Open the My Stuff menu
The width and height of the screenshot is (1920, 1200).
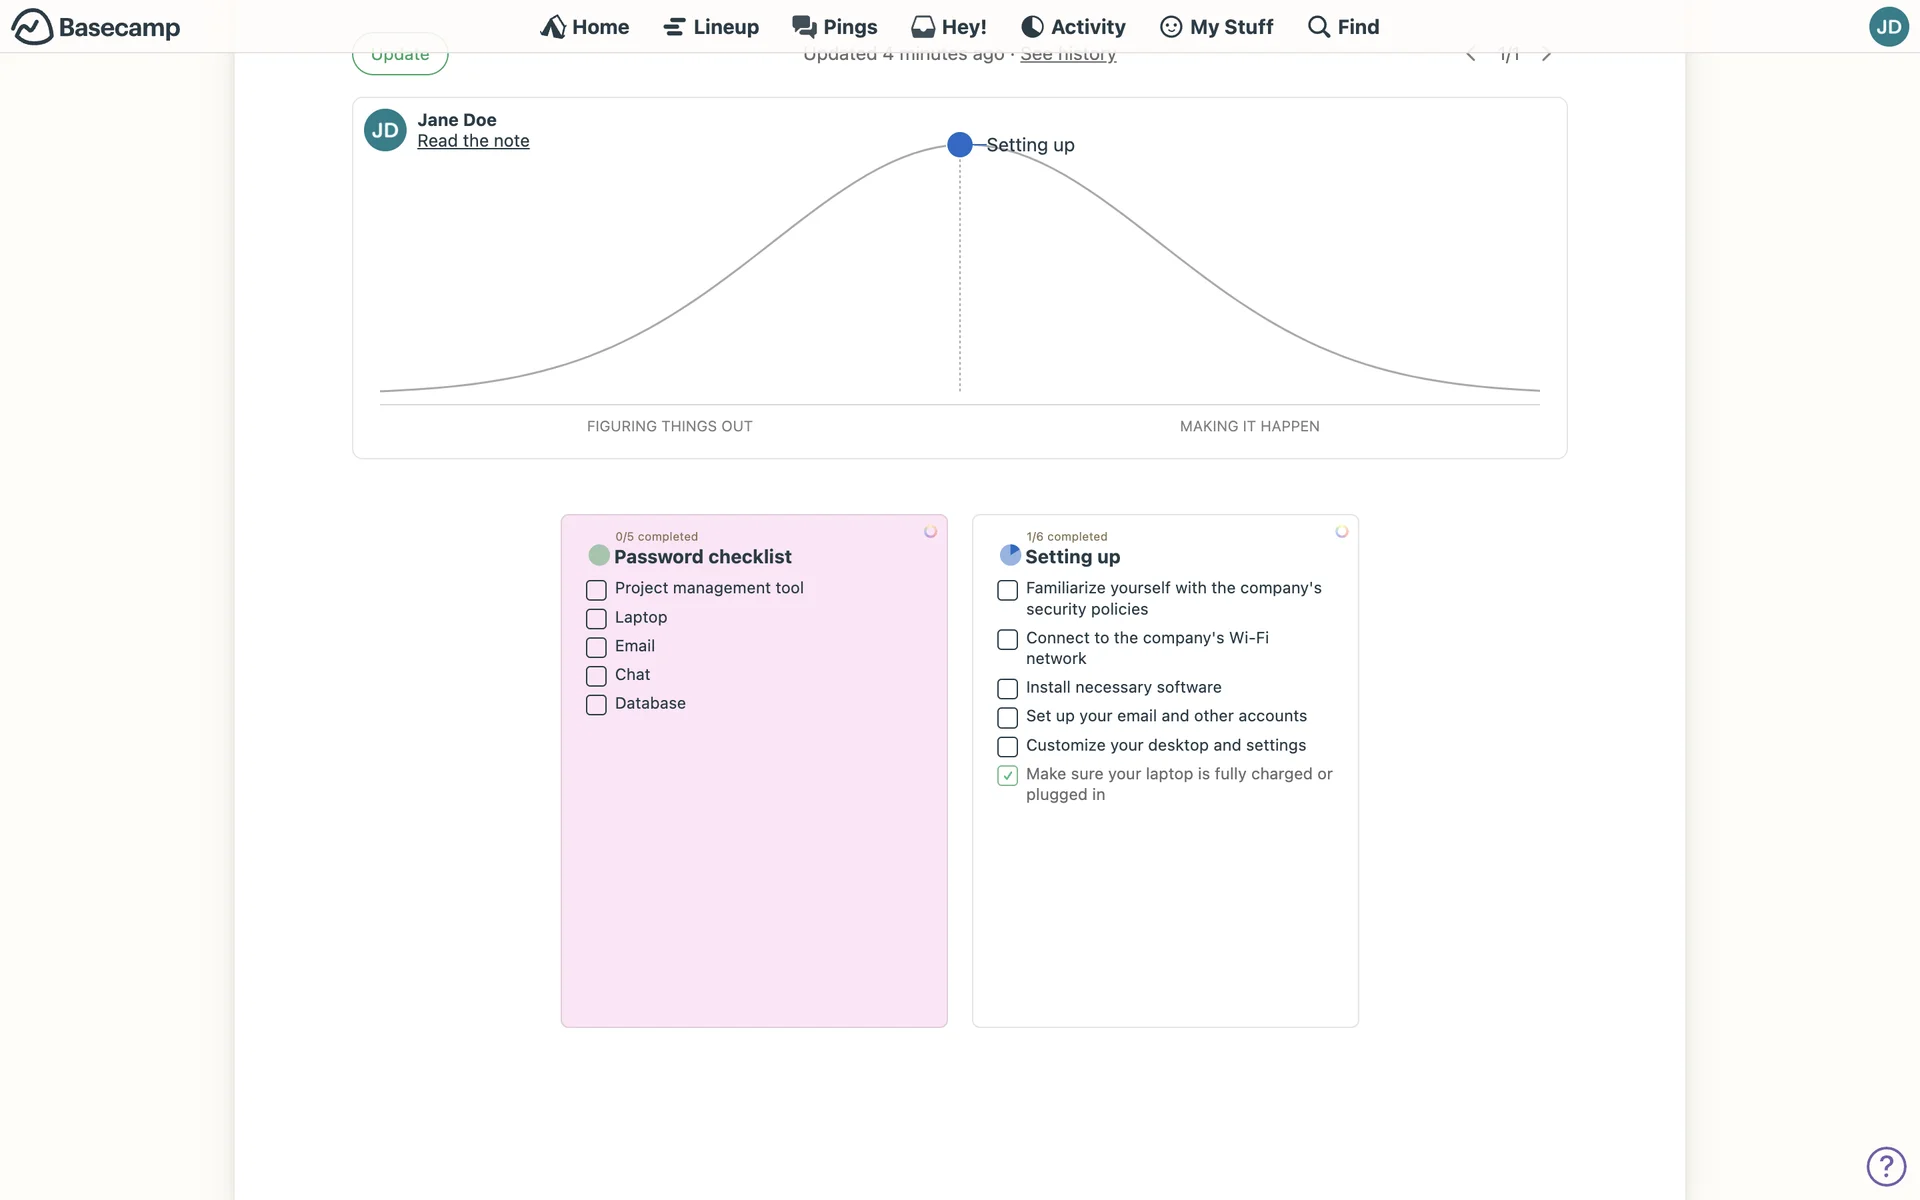(x=1216, y=27)
